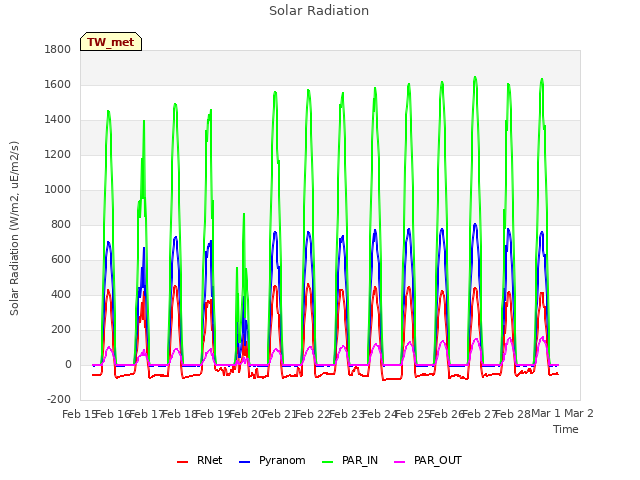The image size is (640, 480).
Task: Click the Feb 24 x-axis date label
Action: click(380, 414)
